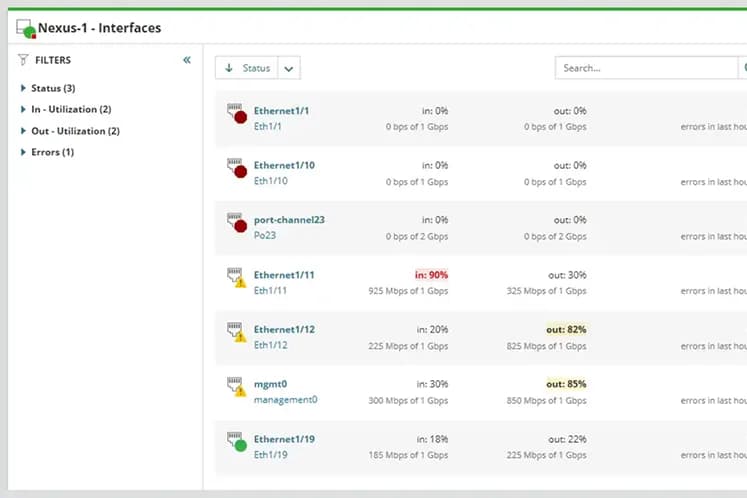Expand the Out - Utilization (2) filter

click(23, 131)
